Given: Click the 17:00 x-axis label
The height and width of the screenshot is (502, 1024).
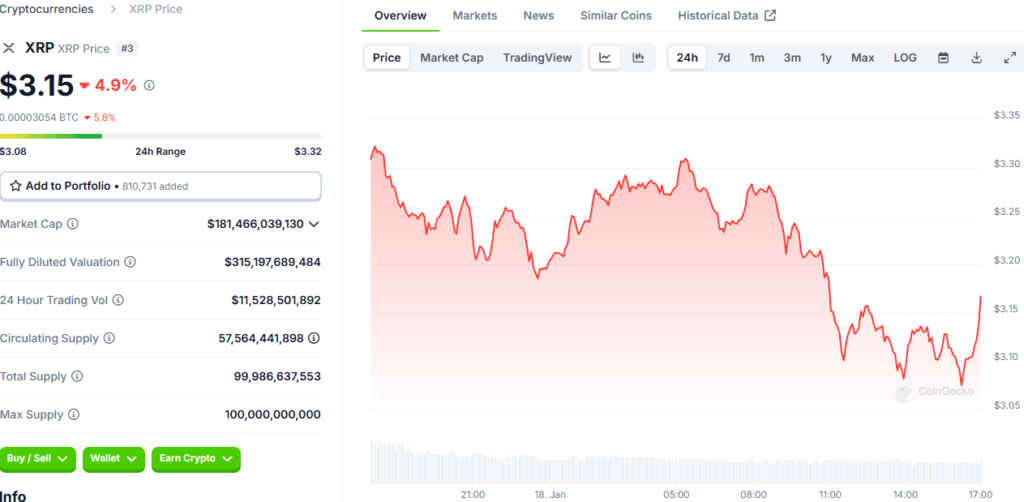Looking at the screenshot, I should (x=981, y=494).
